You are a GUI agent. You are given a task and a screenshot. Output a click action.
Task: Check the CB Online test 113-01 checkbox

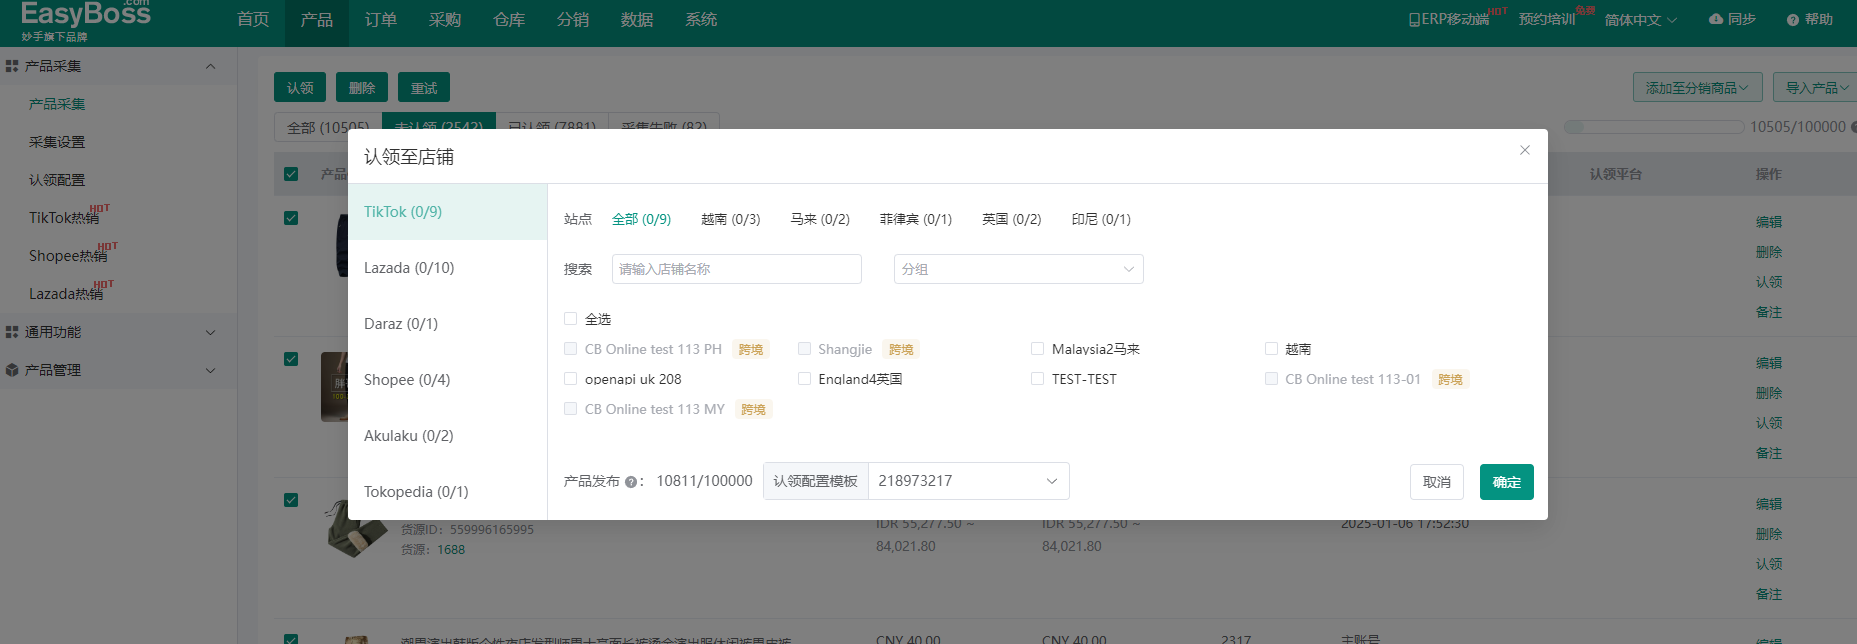(x=1271, y=379)
